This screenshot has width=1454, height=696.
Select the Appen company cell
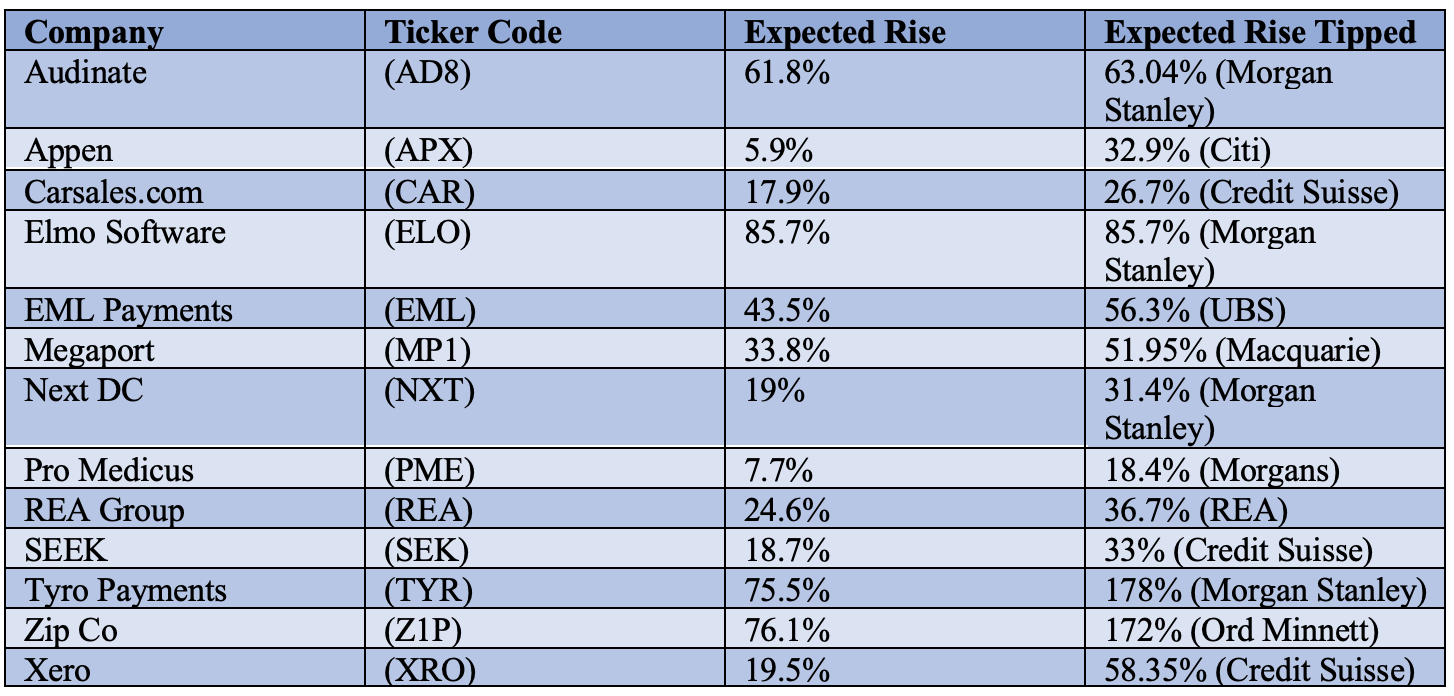coord(69,152)
